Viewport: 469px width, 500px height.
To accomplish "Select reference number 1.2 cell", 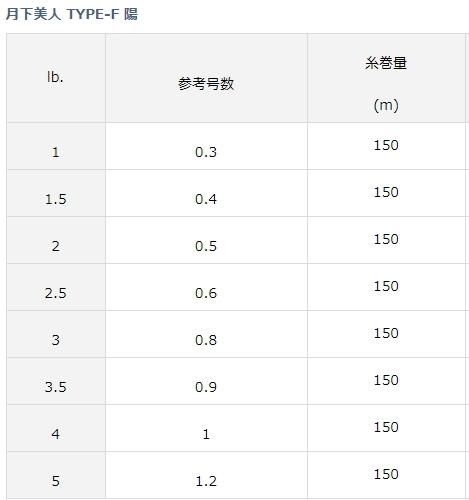I will click(x=206, y=475).
